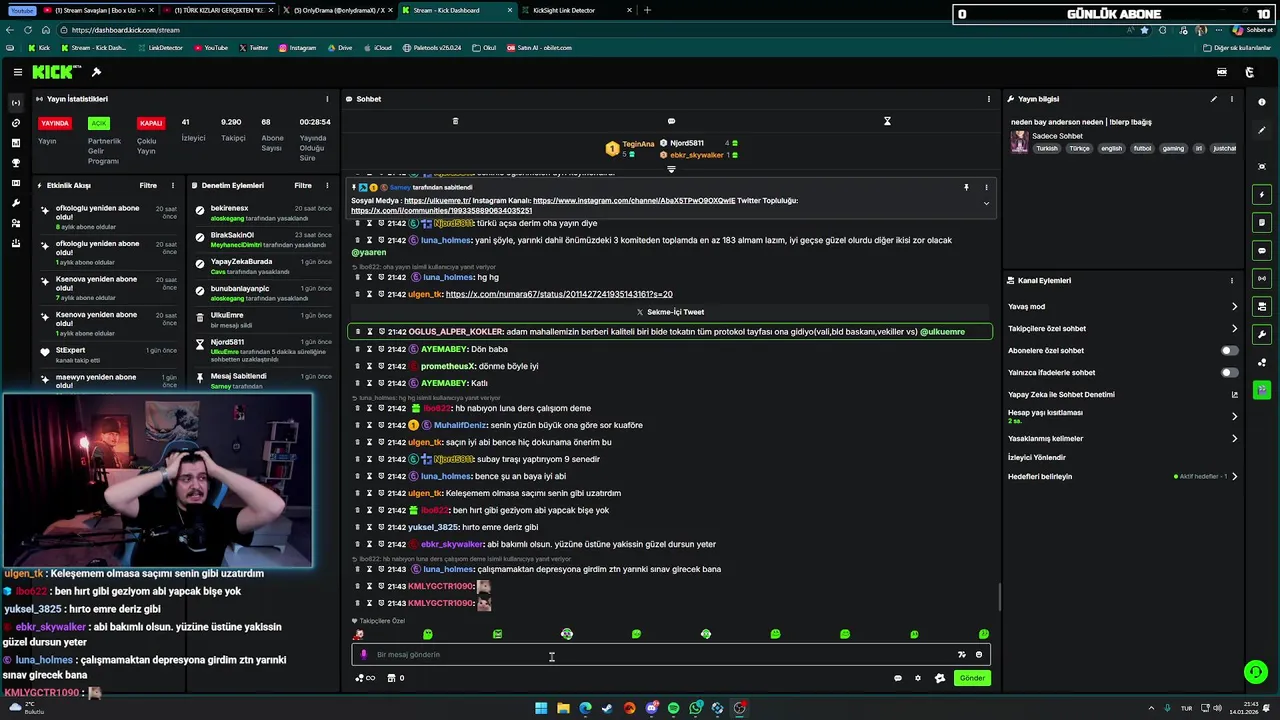Open Discord from the Windows taskbar
This screenshot has width=1280, height=720.
coord(651,708)
